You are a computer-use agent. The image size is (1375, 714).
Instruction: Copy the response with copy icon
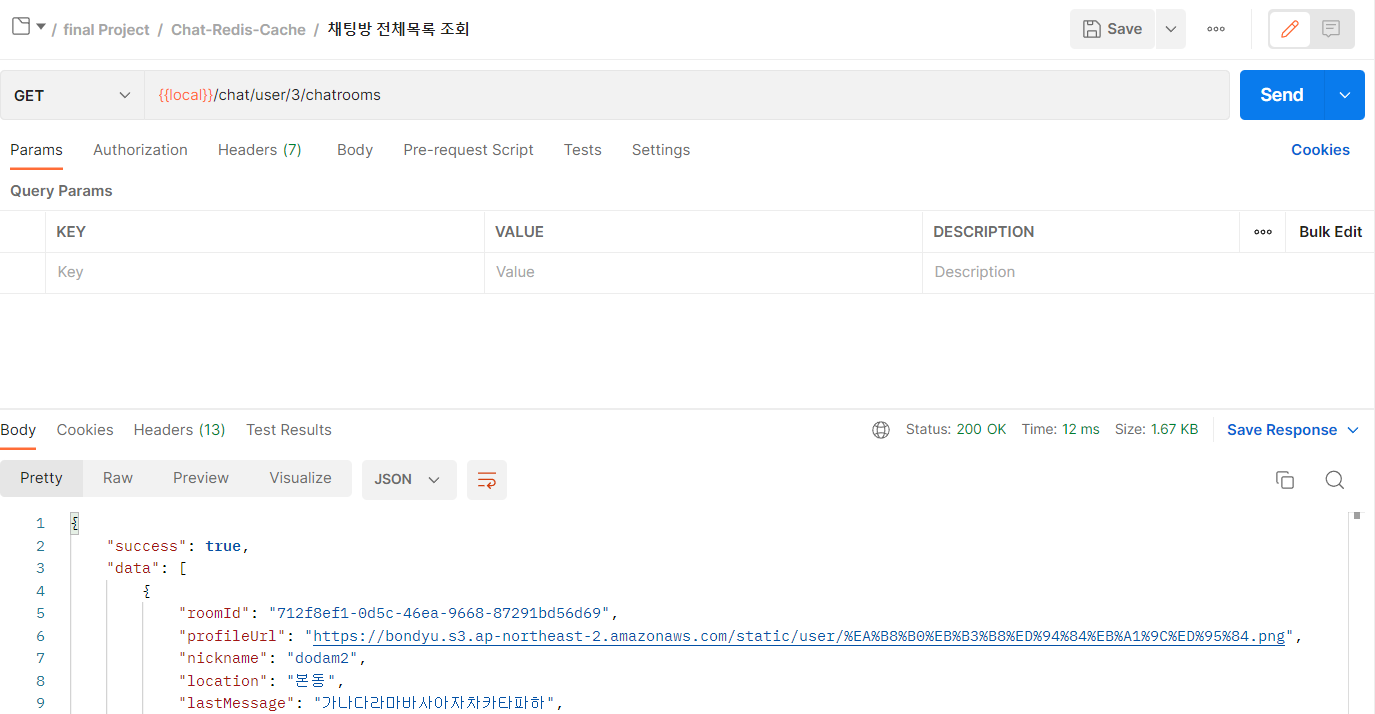[x=1285, y=480]
